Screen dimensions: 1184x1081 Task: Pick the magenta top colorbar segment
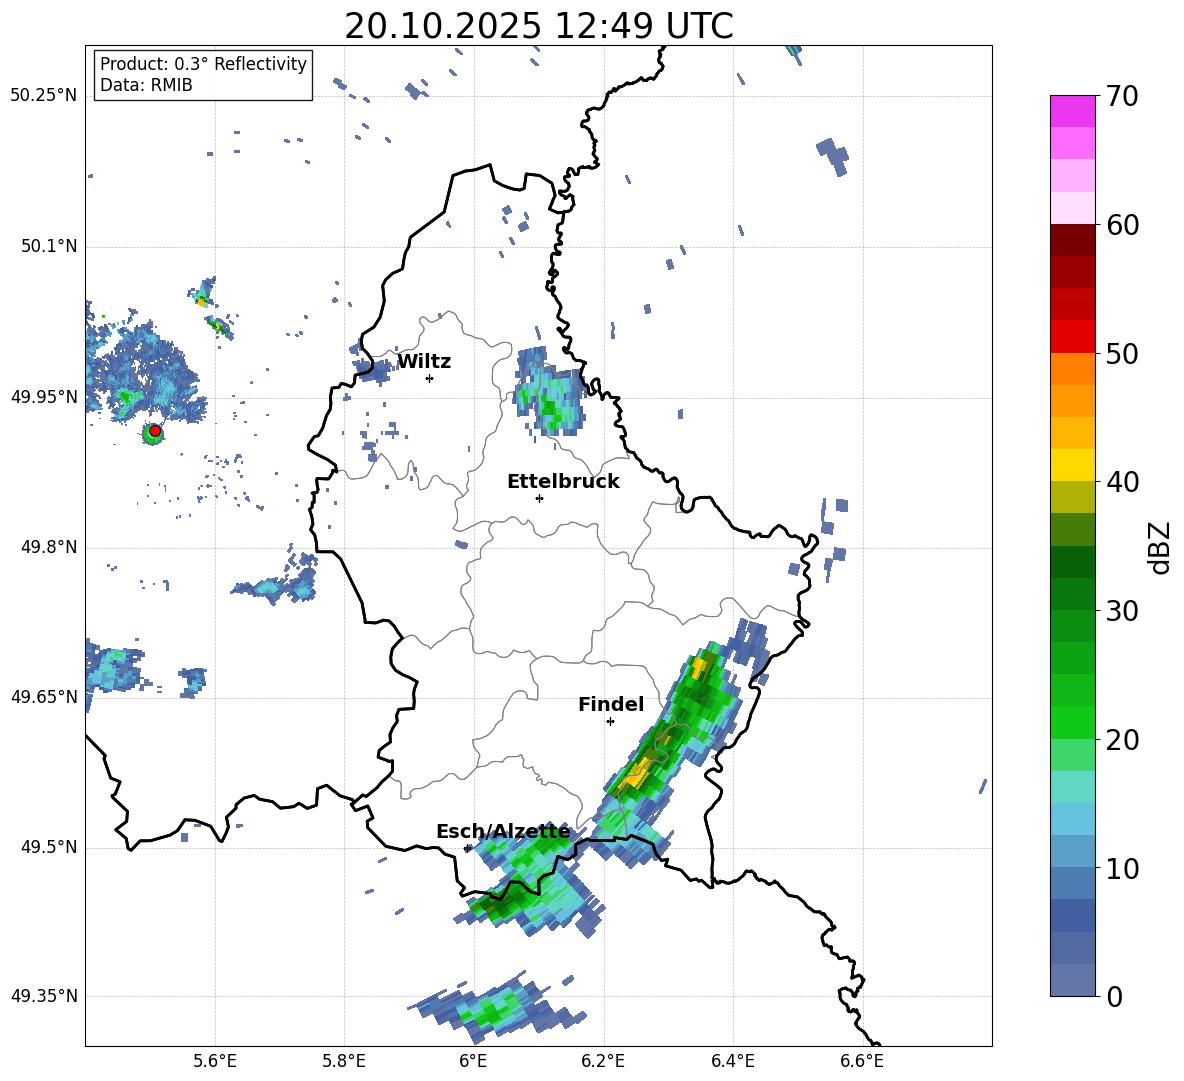[1072, 112]
